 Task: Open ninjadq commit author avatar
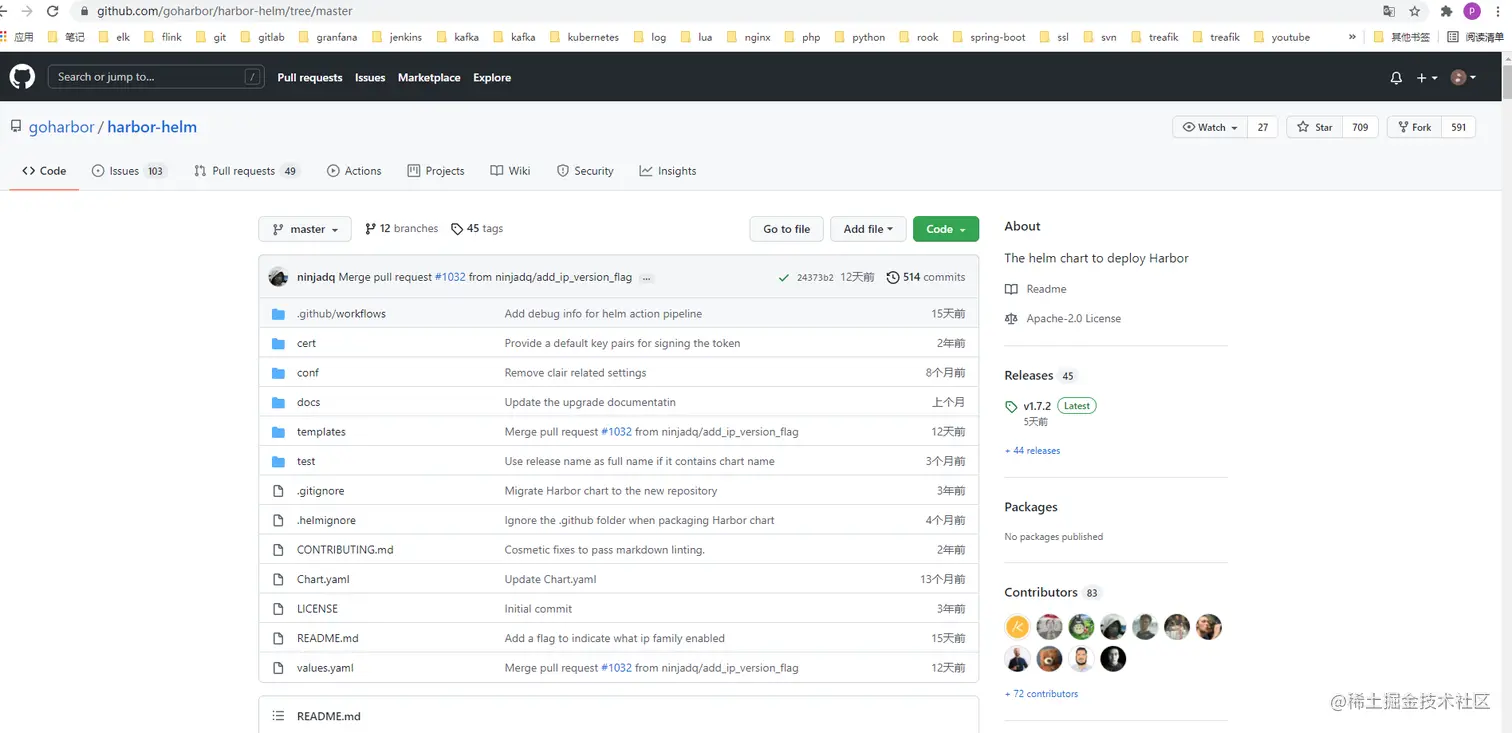tap(279, 277)
